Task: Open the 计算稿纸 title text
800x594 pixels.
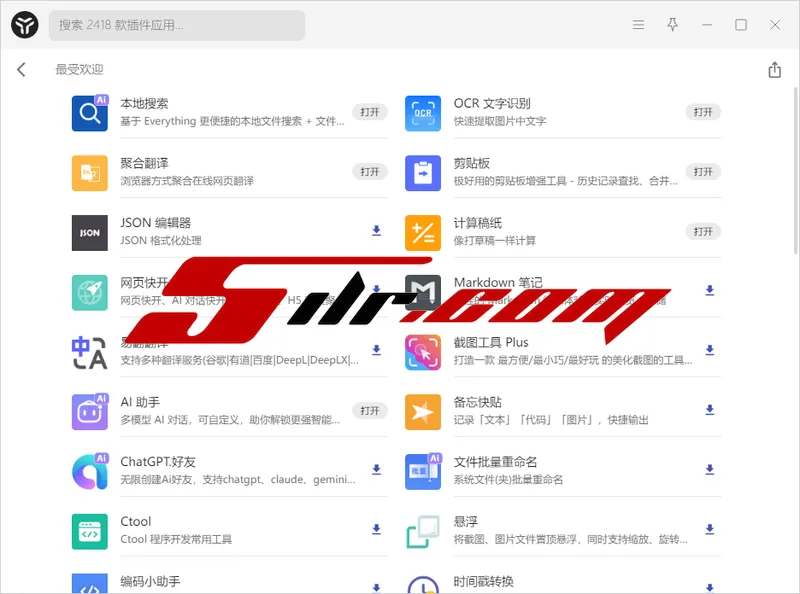Action: pos(478,223)
